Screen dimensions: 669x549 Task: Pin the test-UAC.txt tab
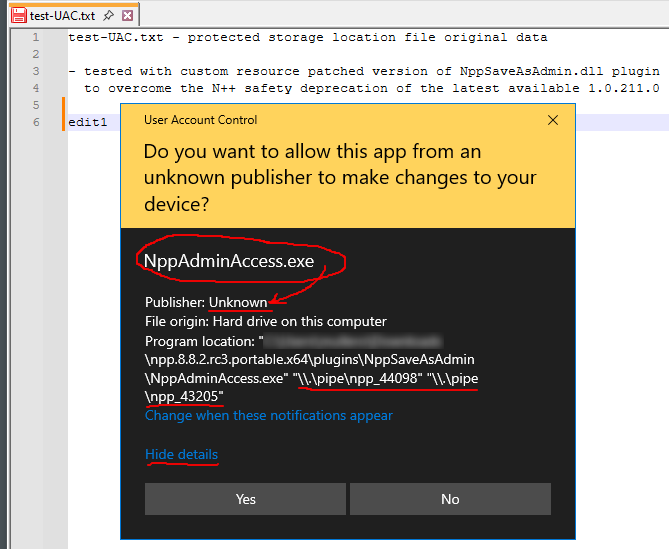tap(108, 16)
